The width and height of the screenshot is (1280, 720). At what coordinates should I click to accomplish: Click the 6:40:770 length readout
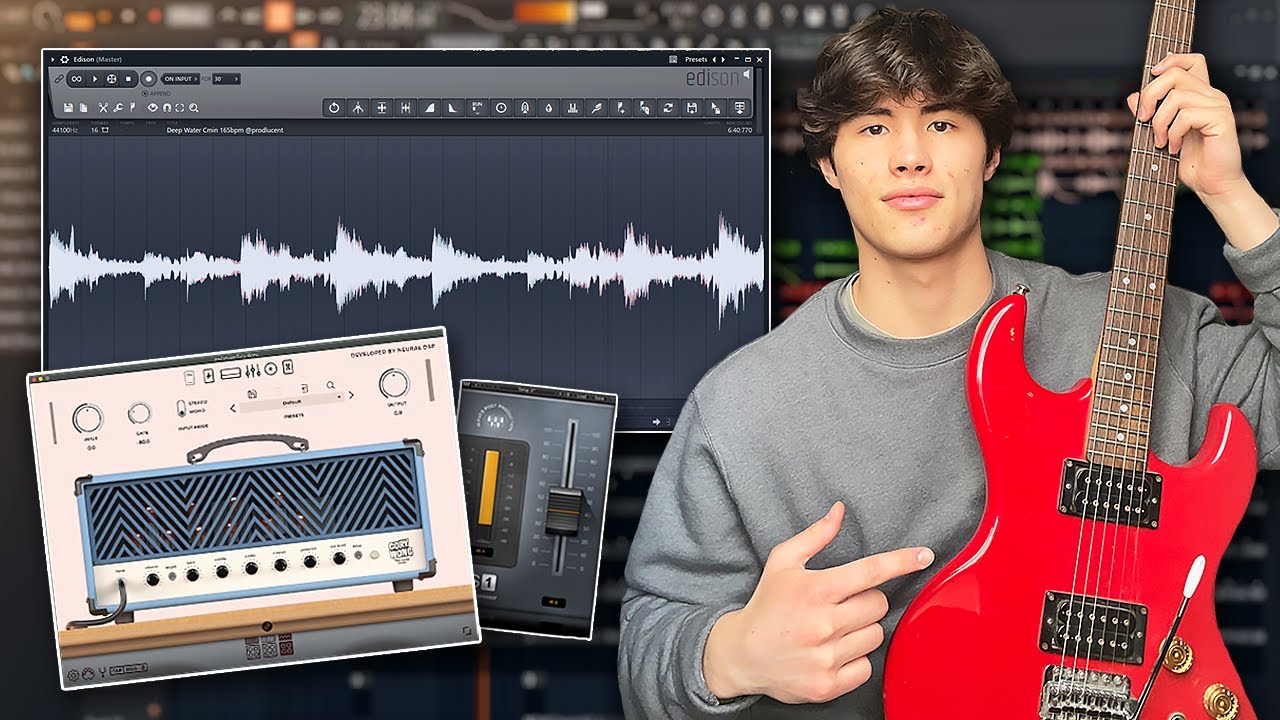[x=740, y=130]
